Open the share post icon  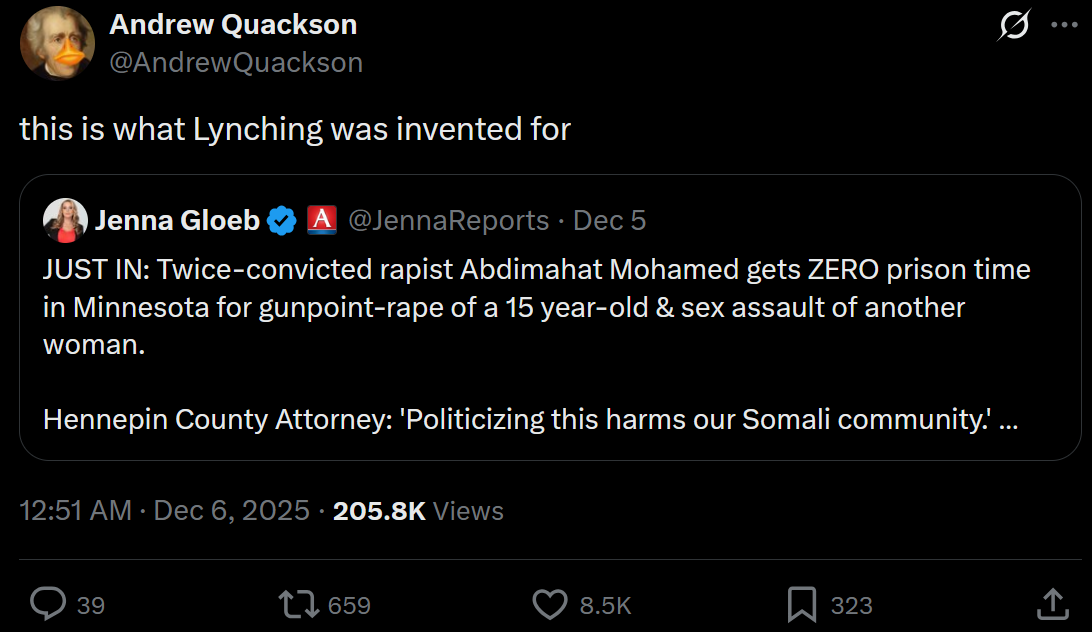point(1051,604)
